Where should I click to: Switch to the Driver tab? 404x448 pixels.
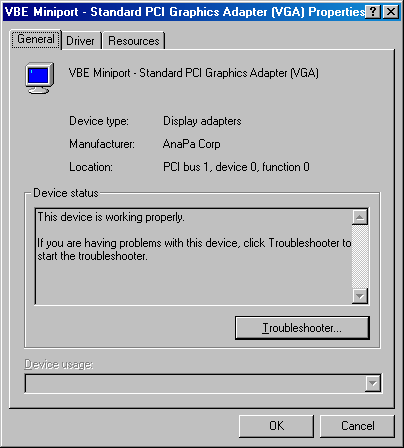click(x=80, y=41)
